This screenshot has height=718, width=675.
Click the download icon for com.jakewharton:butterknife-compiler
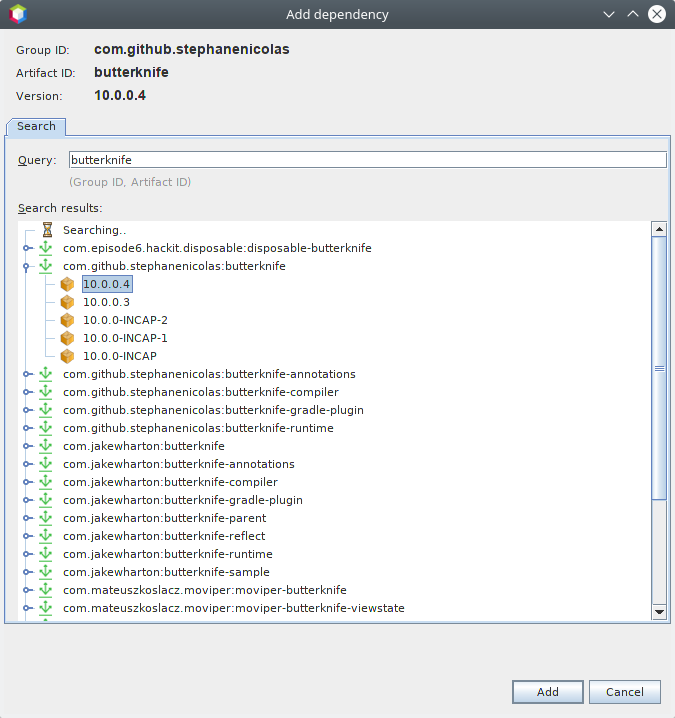coord(45,482)
